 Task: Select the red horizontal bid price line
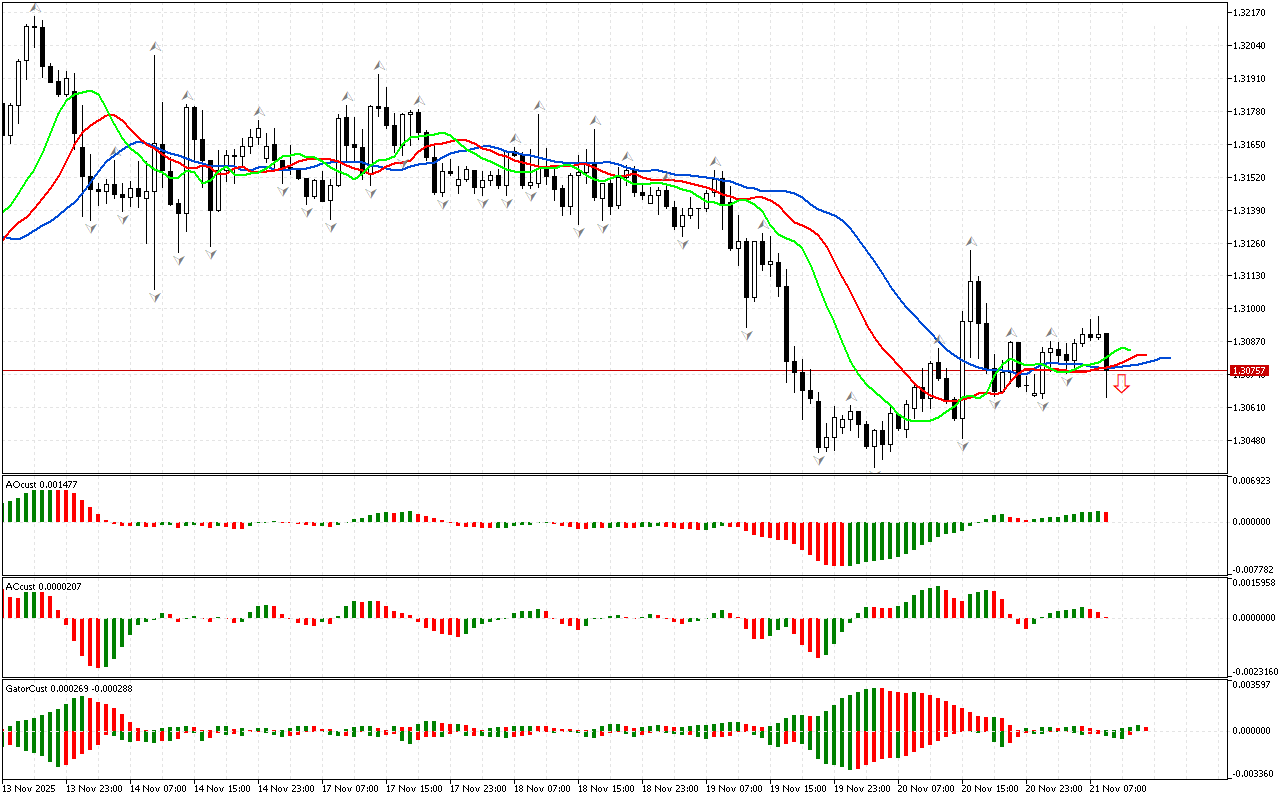[600, 370]
